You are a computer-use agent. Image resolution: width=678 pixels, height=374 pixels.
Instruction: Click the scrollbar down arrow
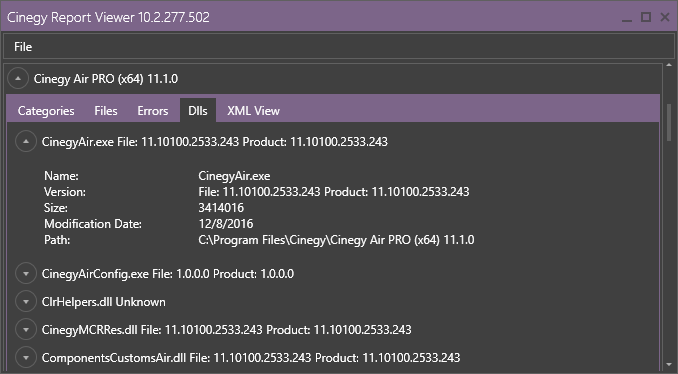(669, 364)
